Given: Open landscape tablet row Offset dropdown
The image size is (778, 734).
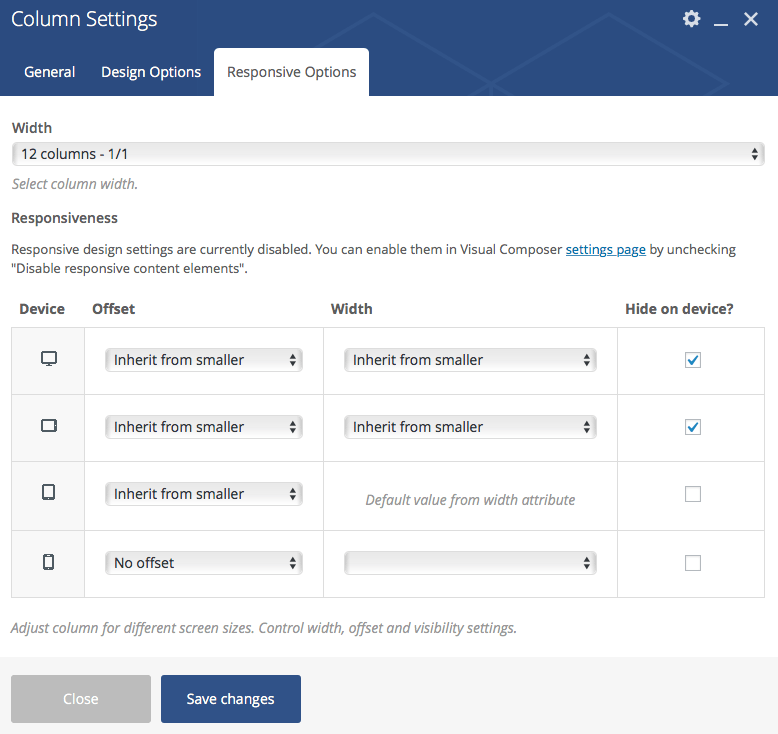Looking at the screenshot, I should (203, 427).
